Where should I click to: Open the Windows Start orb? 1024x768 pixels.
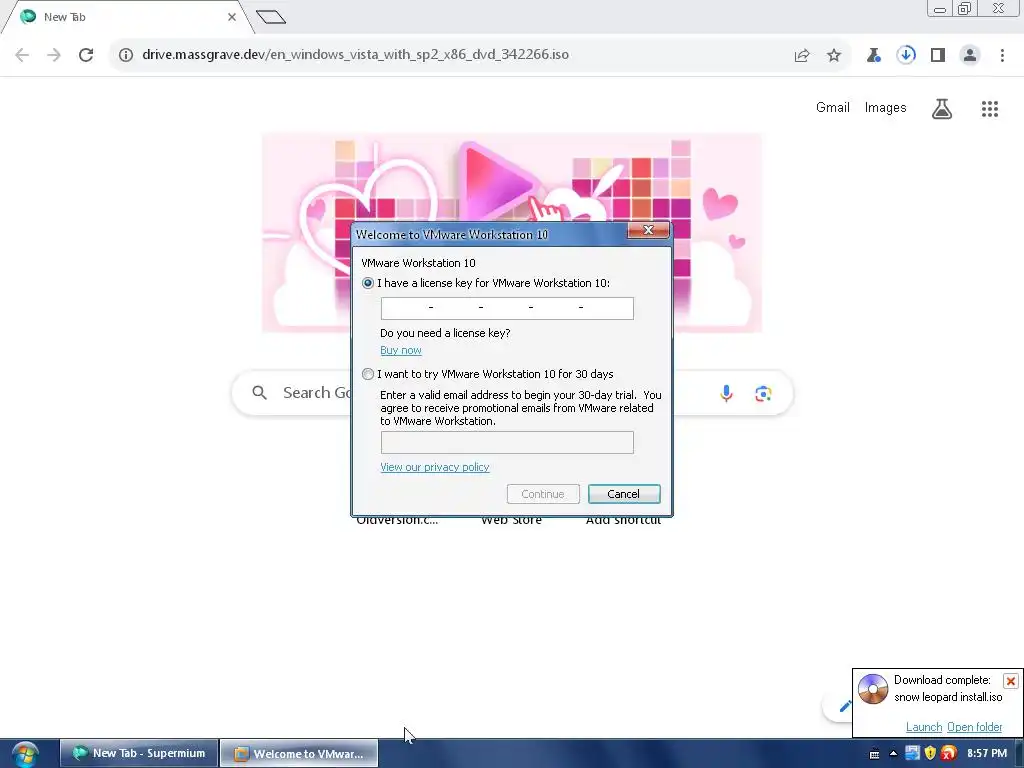[x=25, y=754]
